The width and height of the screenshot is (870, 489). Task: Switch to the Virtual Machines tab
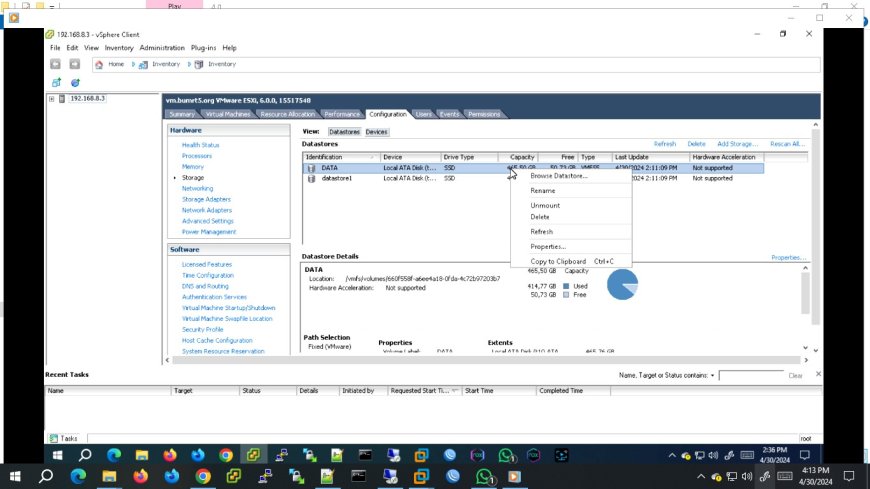click(227, 114)
